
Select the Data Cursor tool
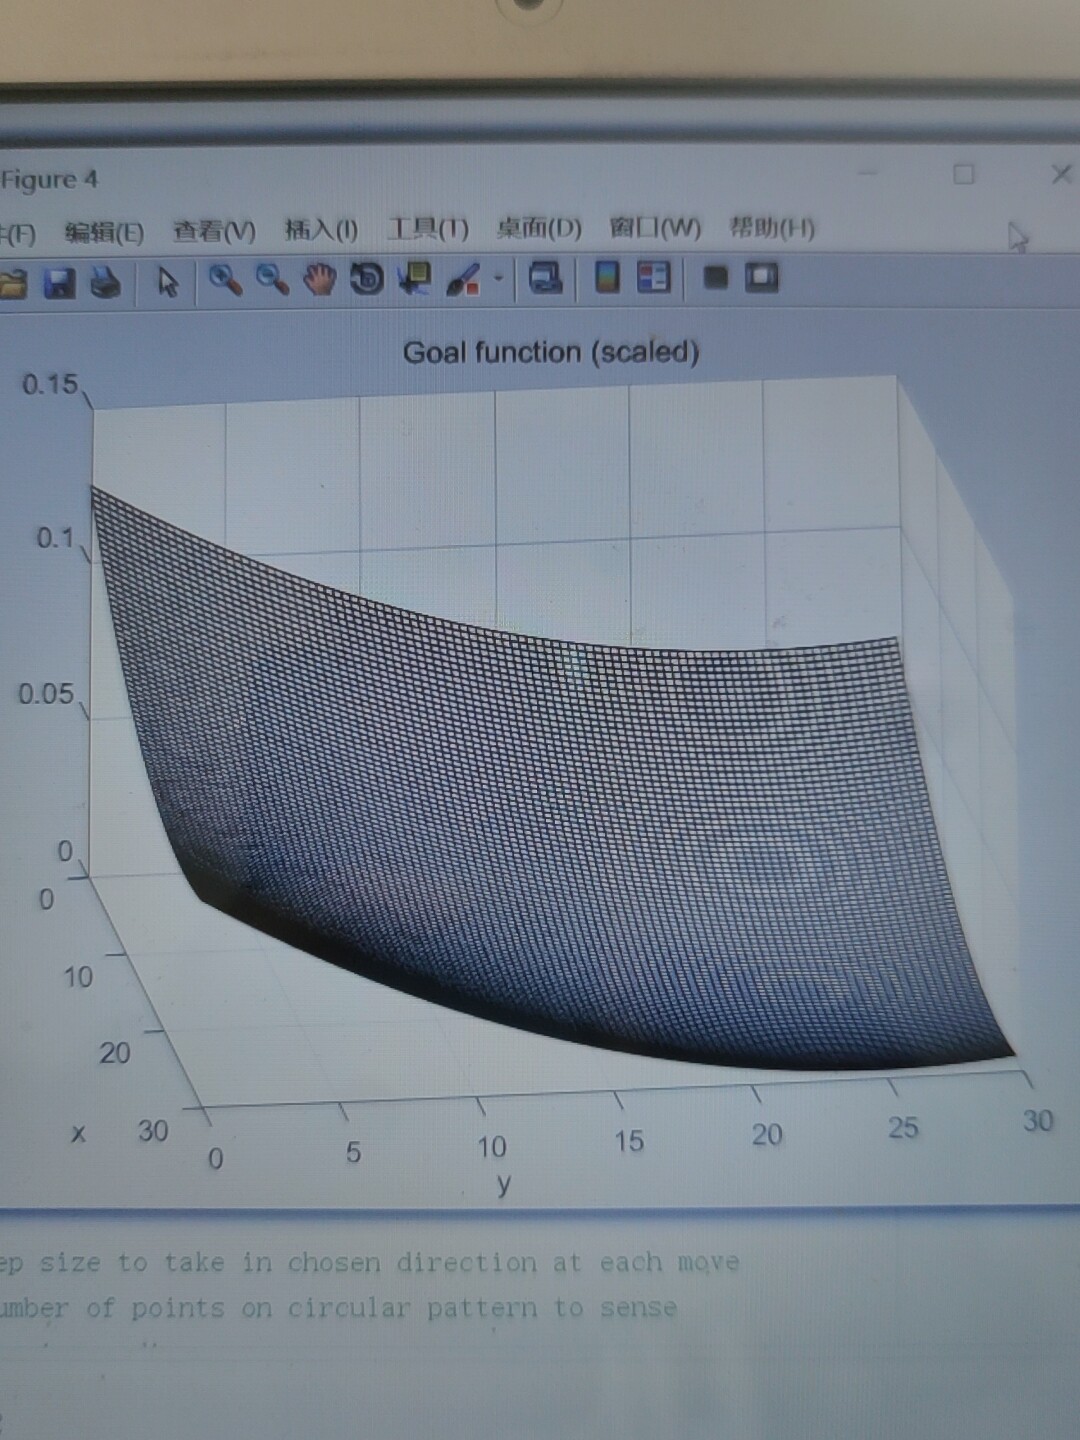(x=414, y=278)
